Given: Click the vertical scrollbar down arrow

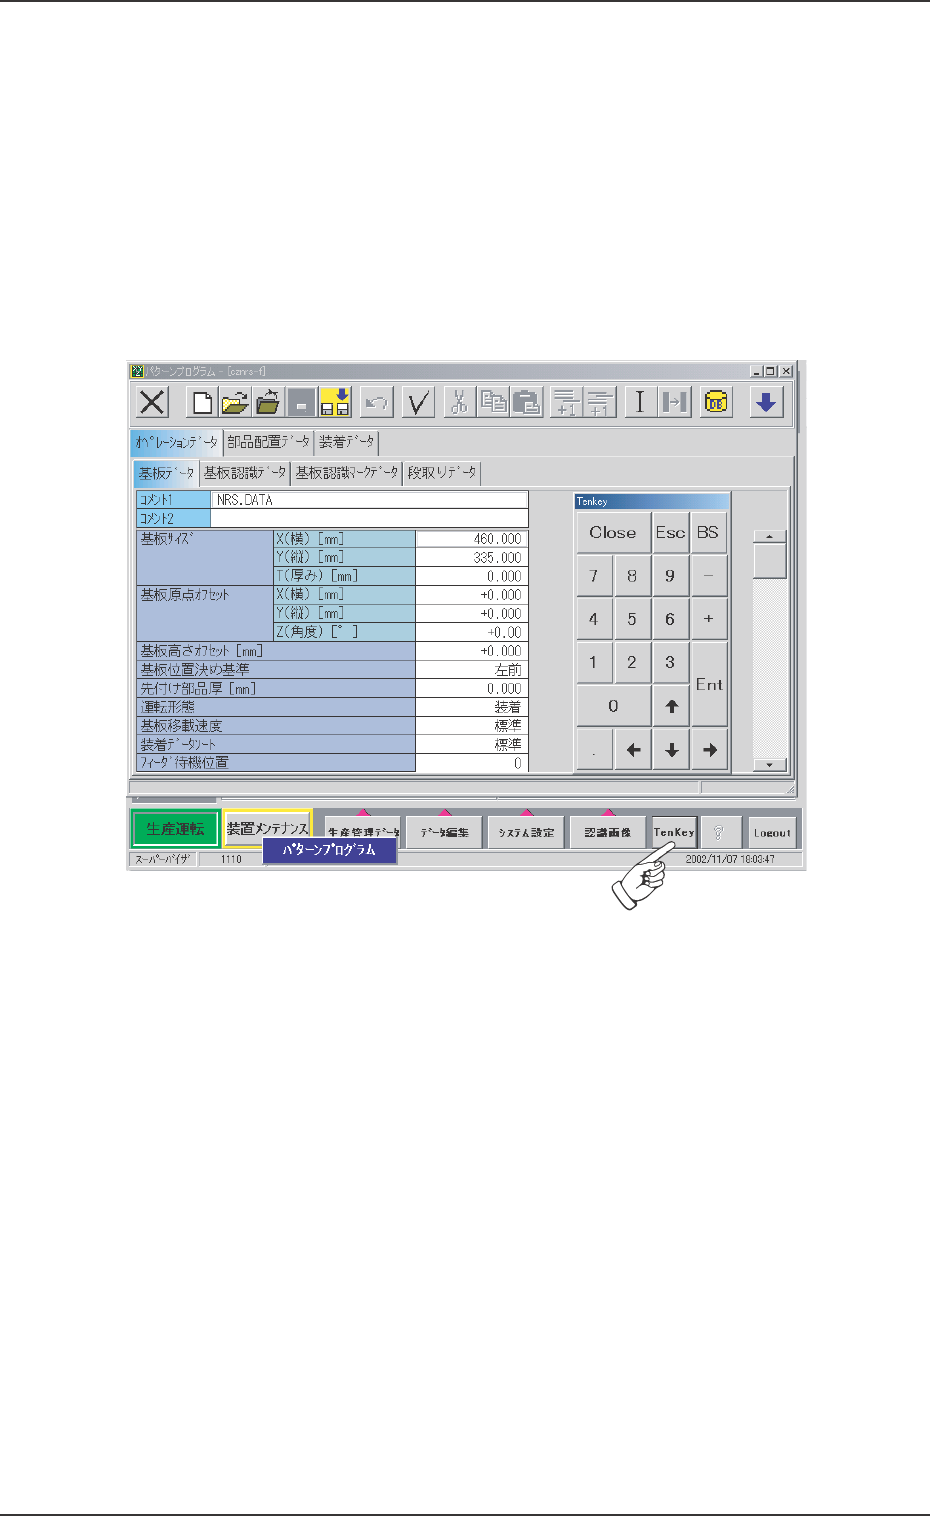Looking at the screenshot, I should [769, 765].
